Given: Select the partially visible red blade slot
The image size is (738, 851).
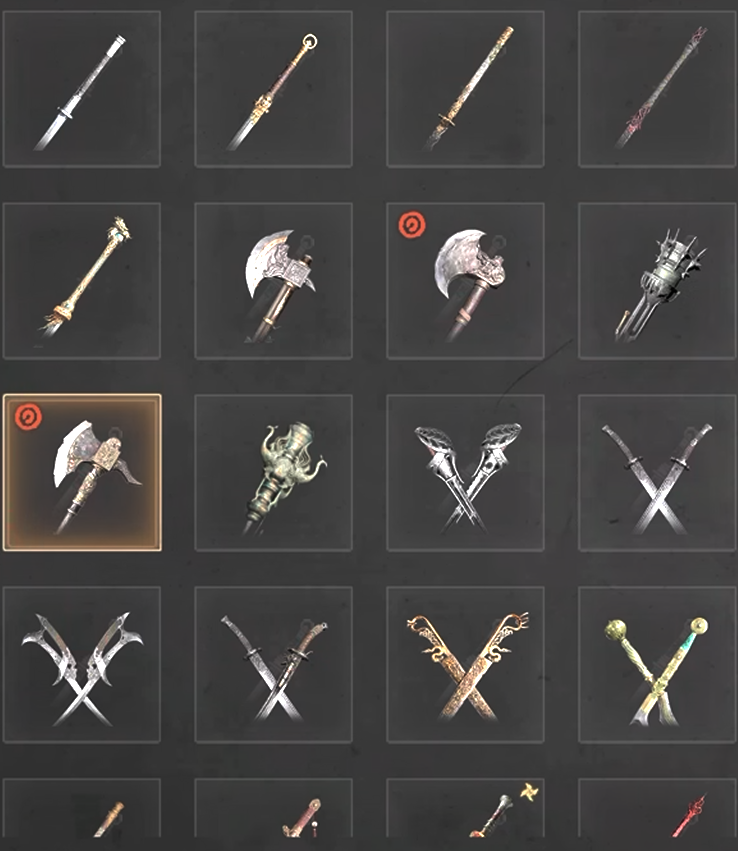Looking at the screenshot, I should [658, 808].
